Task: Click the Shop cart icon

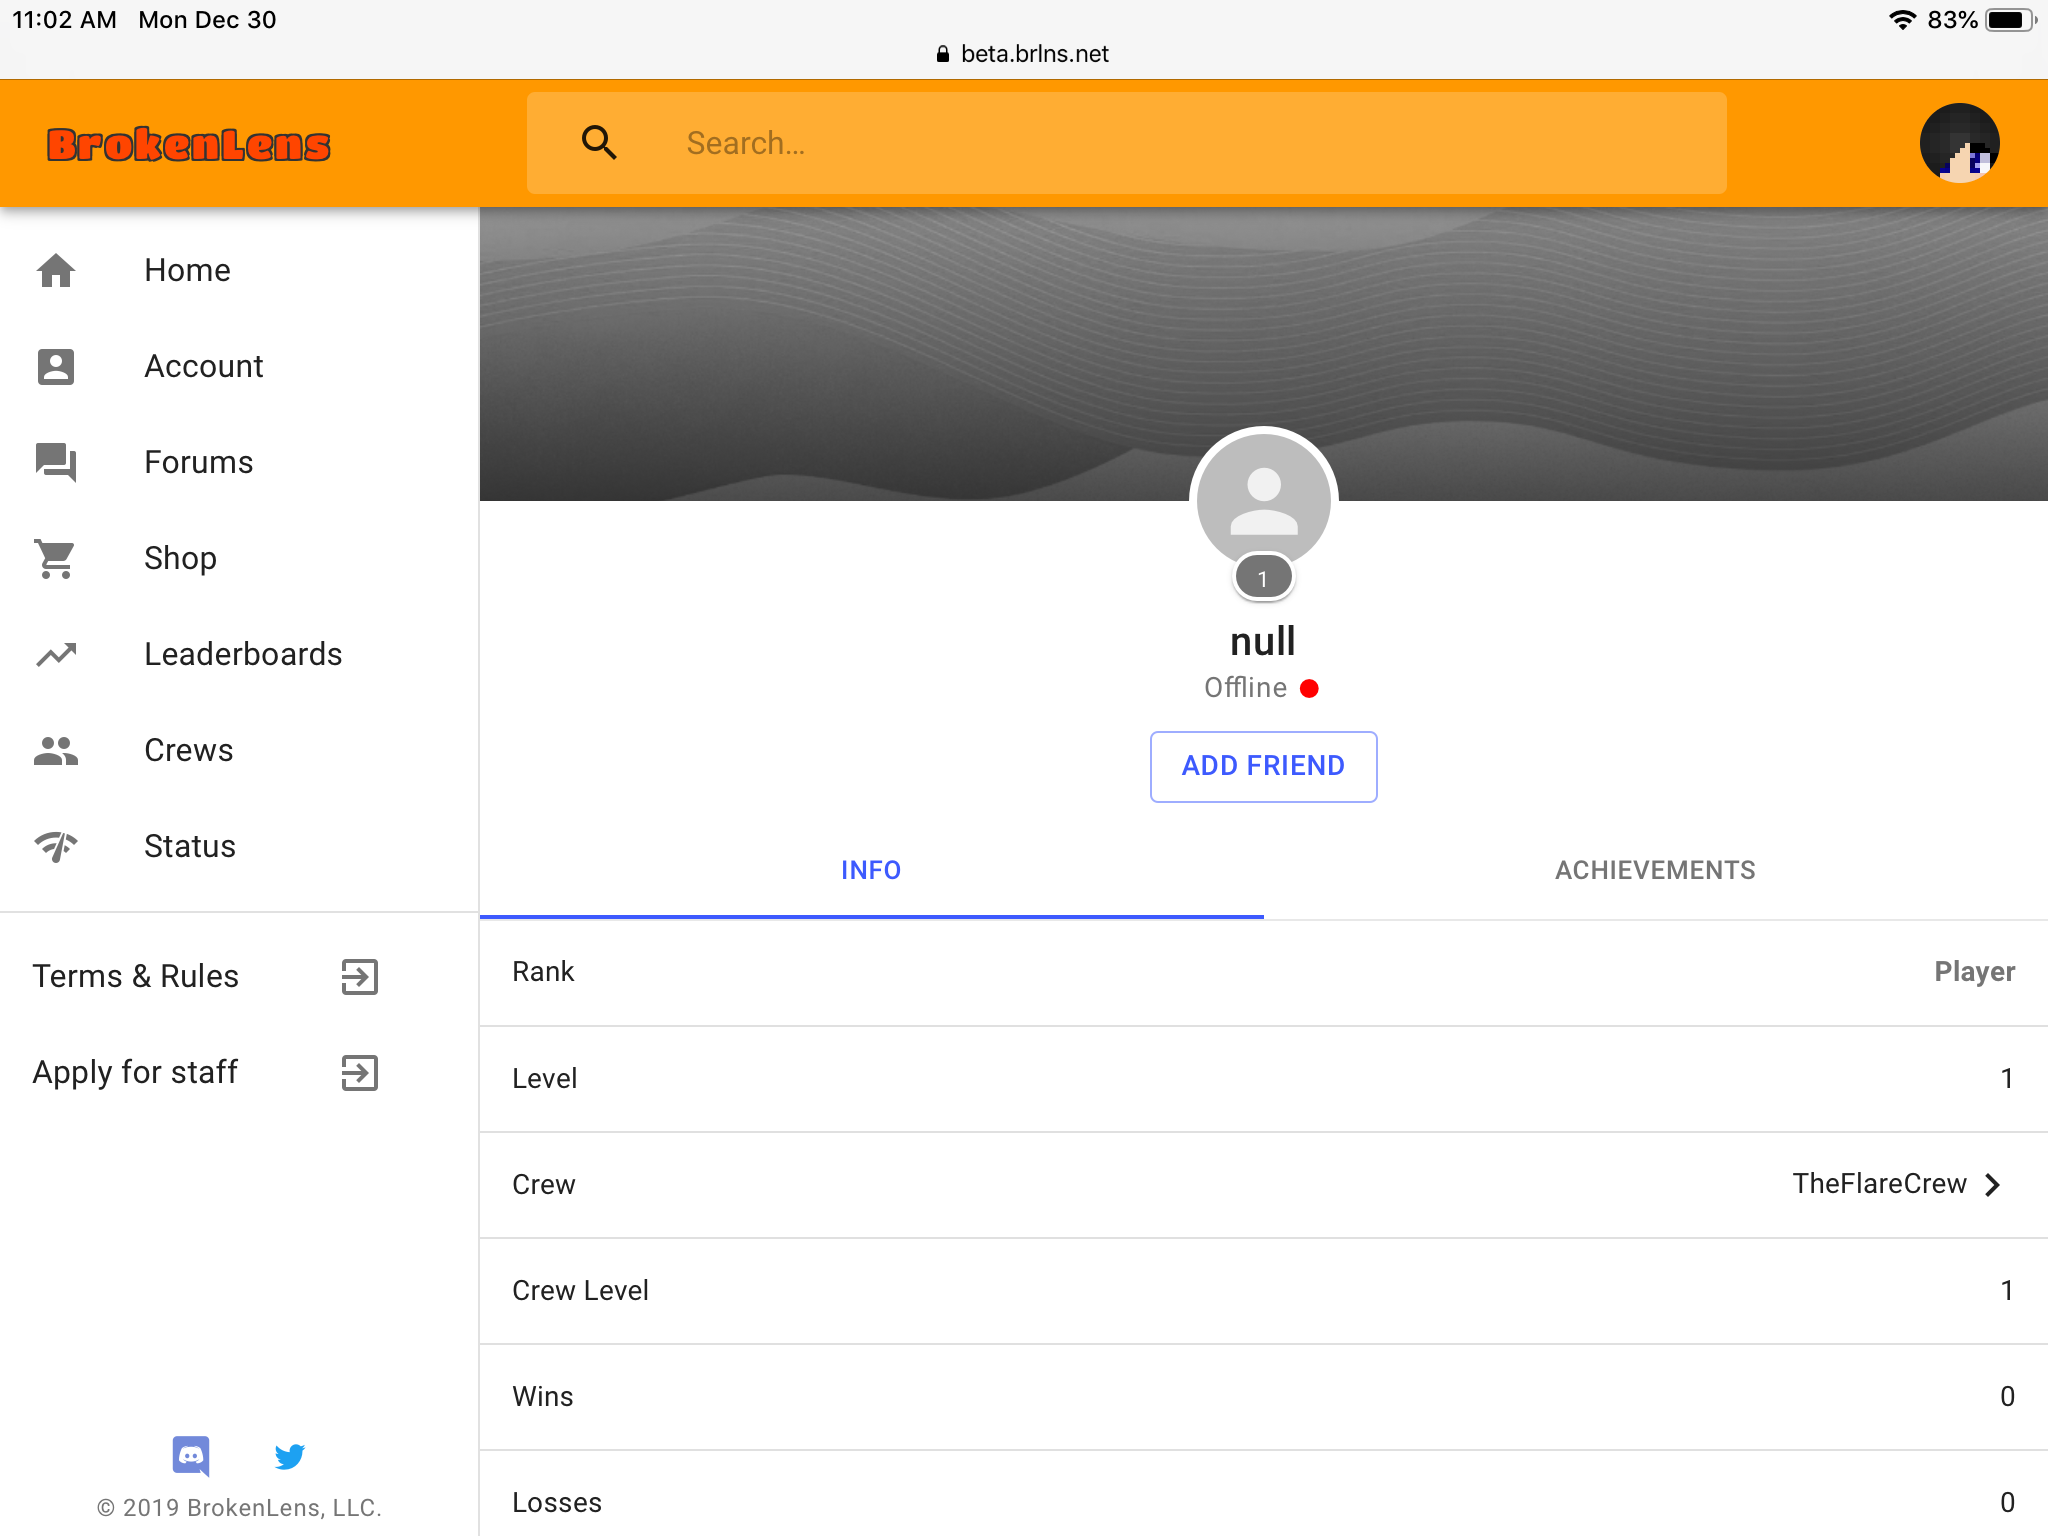Action: 56,558
